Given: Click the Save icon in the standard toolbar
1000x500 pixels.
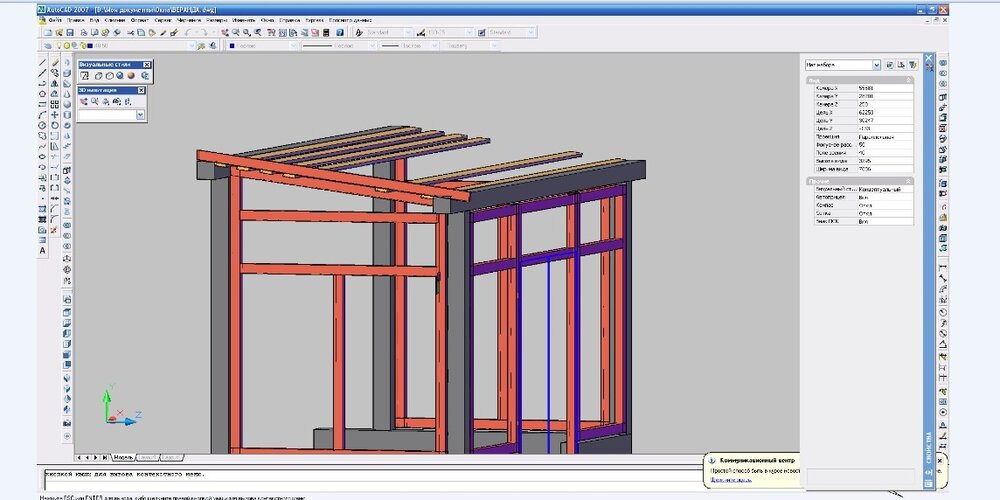Looking at the screenshot, I should [x=71, y=32].
